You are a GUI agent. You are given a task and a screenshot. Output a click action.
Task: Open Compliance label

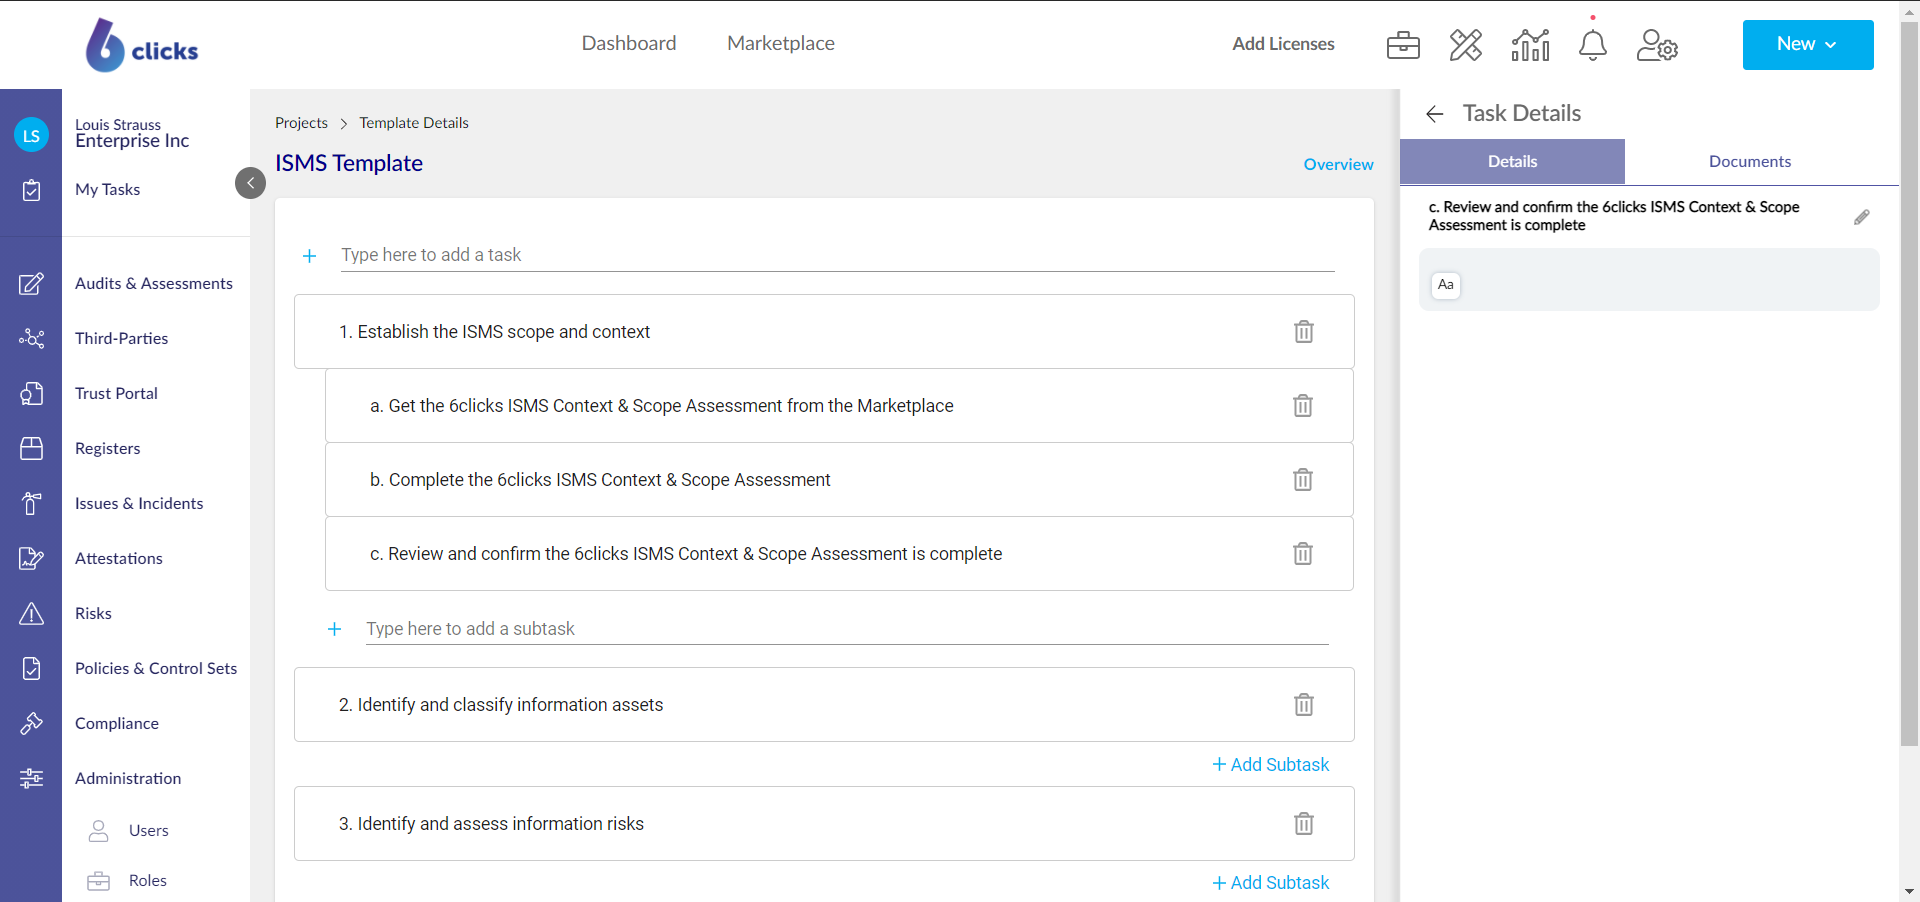(x=117, y=724)
